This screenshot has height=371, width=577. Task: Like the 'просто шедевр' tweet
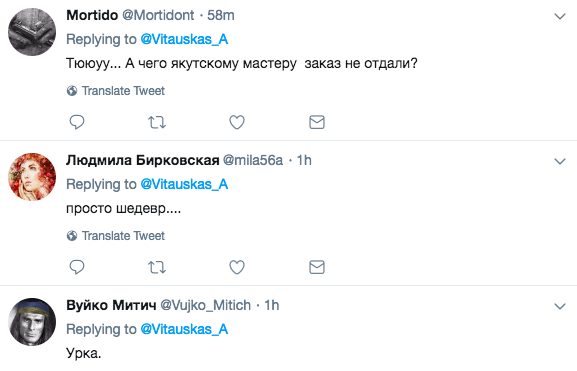click(x=237, y=267)
